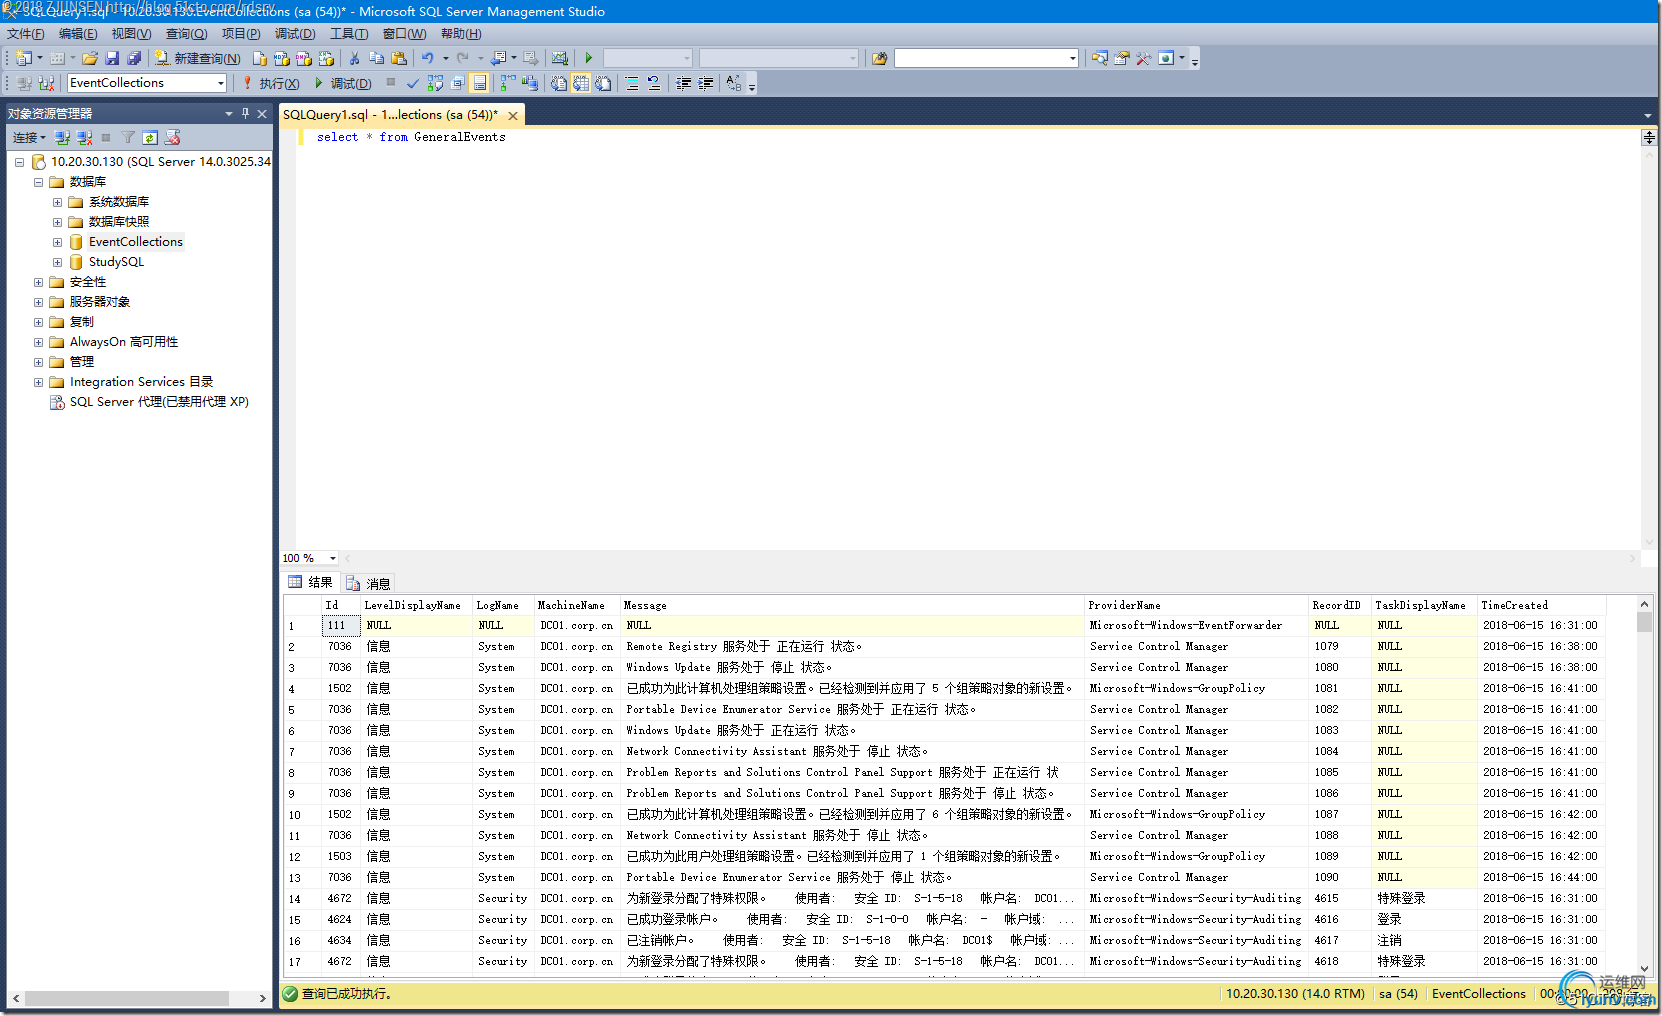Screen dimensions: 1662x1016
Task: Open the 文件(F) menu
Action: pyautogui.click(x=26, y=34)
